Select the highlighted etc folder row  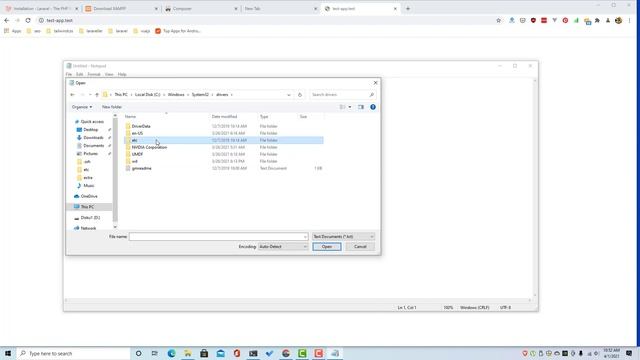pos(224,140)
